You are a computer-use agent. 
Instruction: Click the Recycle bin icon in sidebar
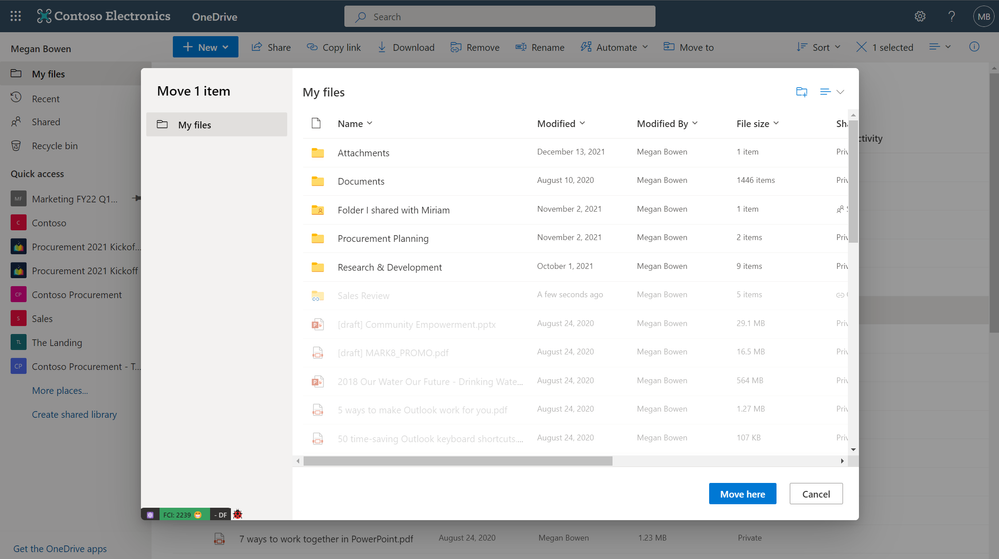[16, 145]
